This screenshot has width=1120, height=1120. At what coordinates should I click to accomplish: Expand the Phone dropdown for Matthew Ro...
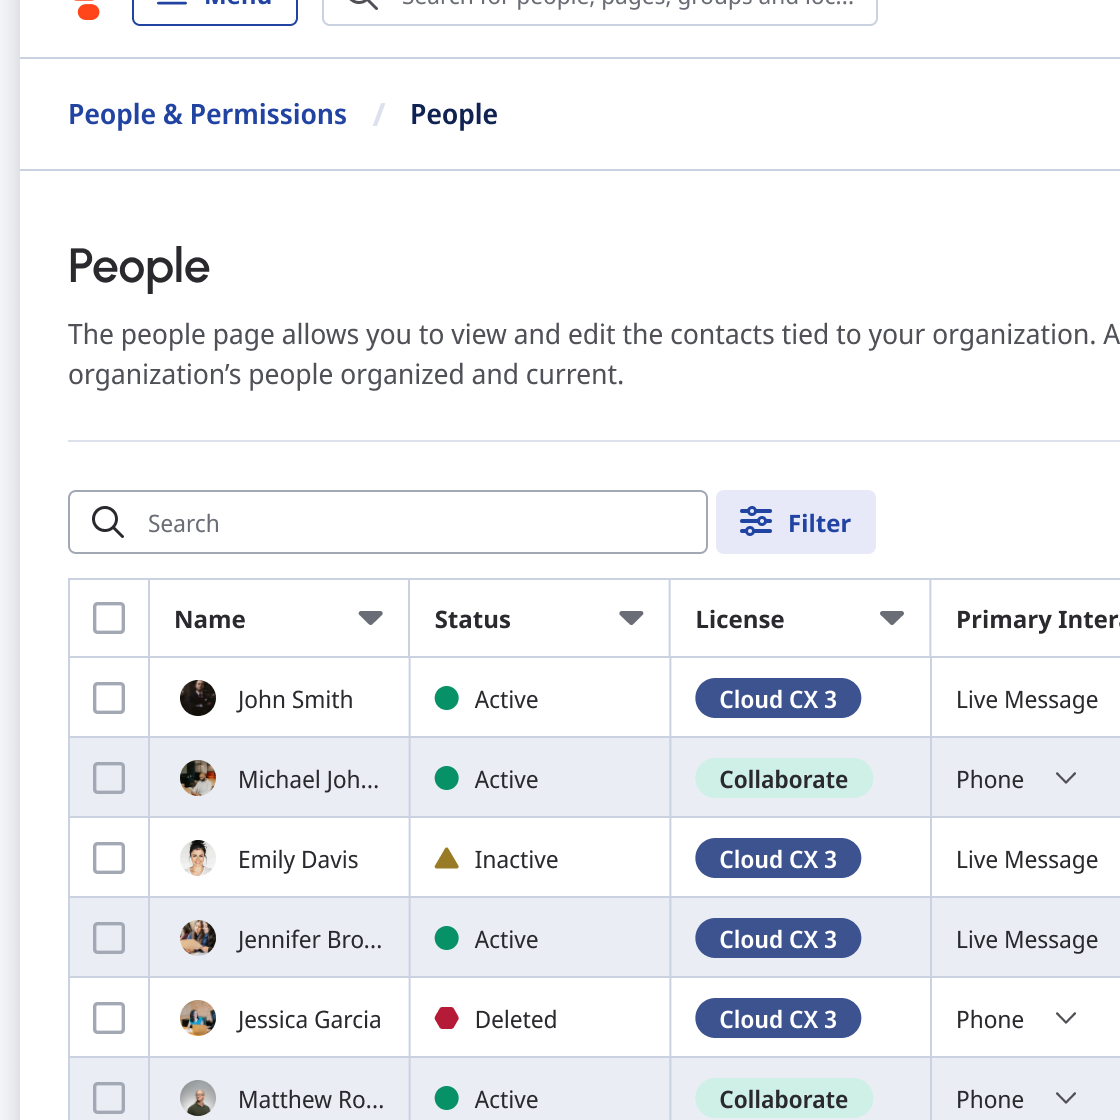click(1066, 1099)
